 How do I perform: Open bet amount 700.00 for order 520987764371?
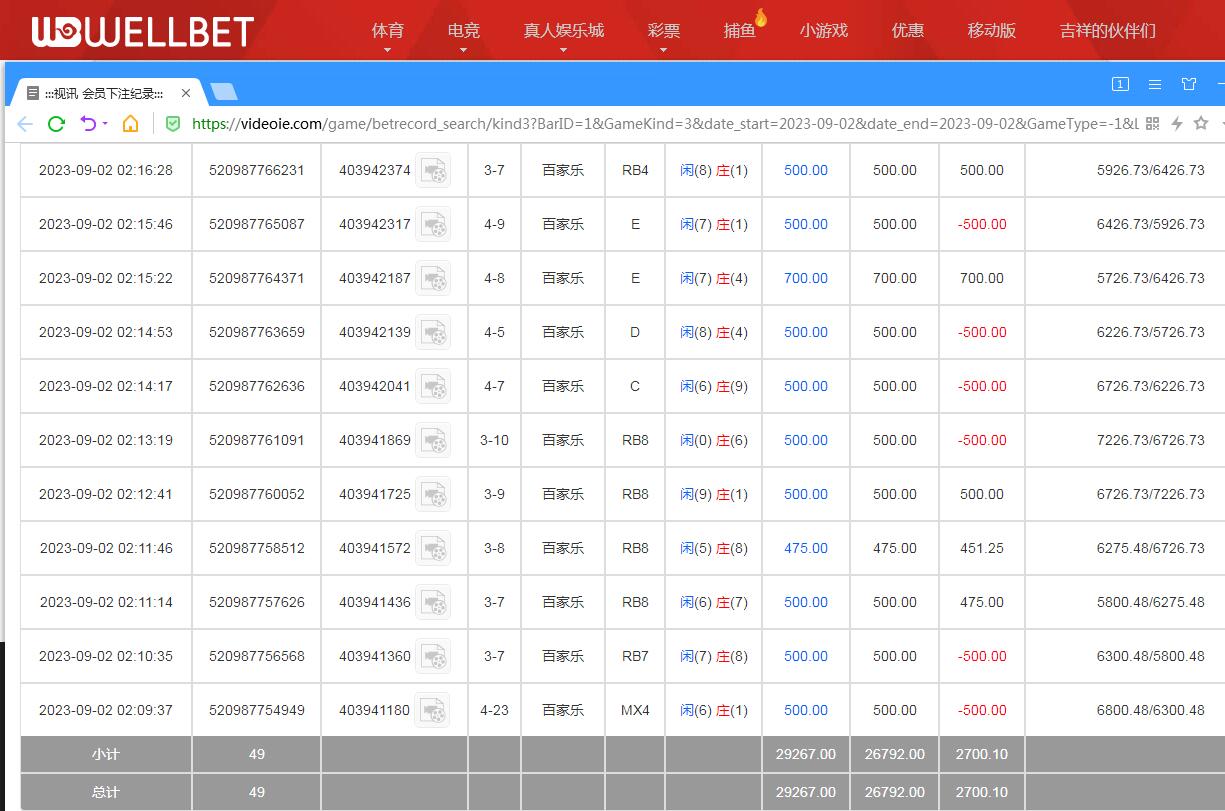(x=806, y=278)
